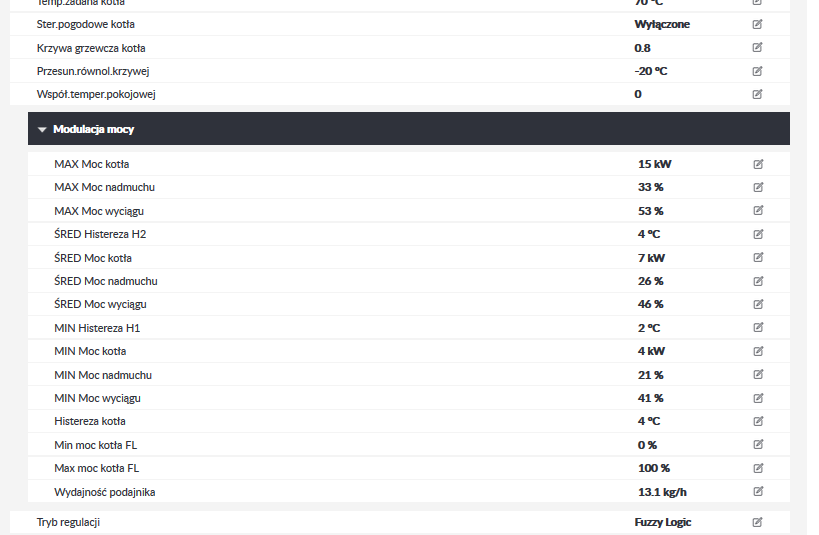Edit Max moc kotła FL icon
Screen dimensions: 819x535
[x=758, y=468]
